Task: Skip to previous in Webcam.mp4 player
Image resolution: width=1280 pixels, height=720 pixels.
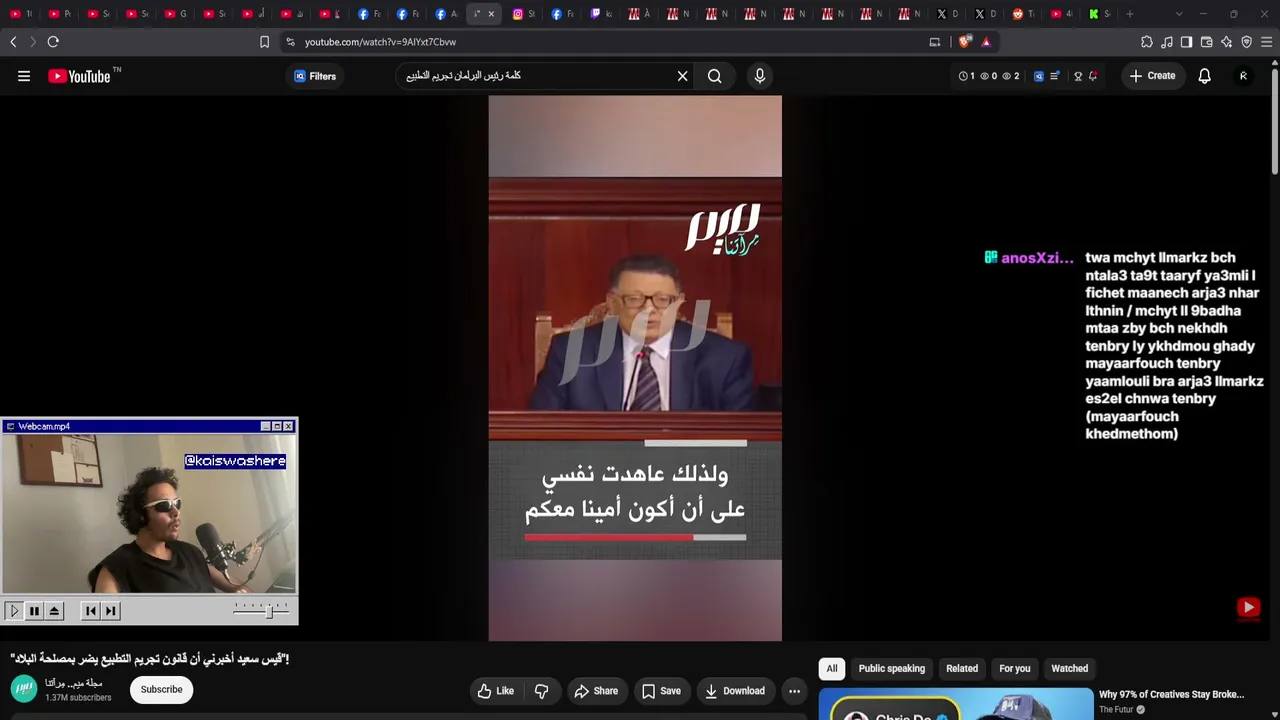Action: tap(91, 611)
